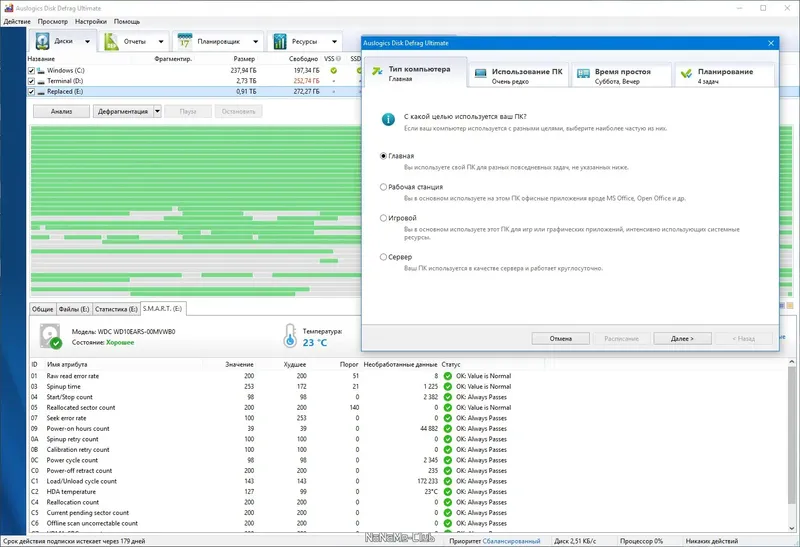Select the Главная radio option

point(383,156)
